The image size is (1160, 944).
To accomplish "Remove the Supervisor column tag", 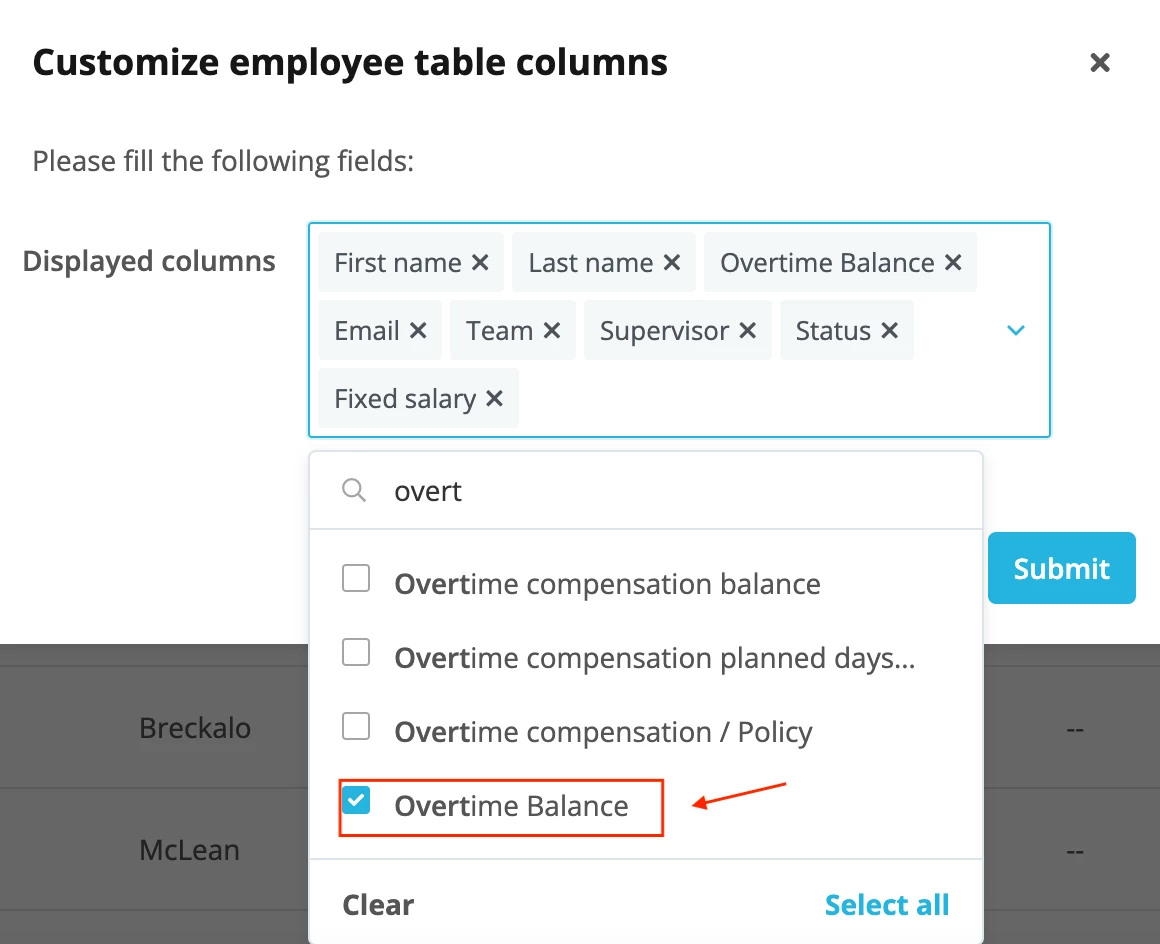I will (x=748, y=331).
